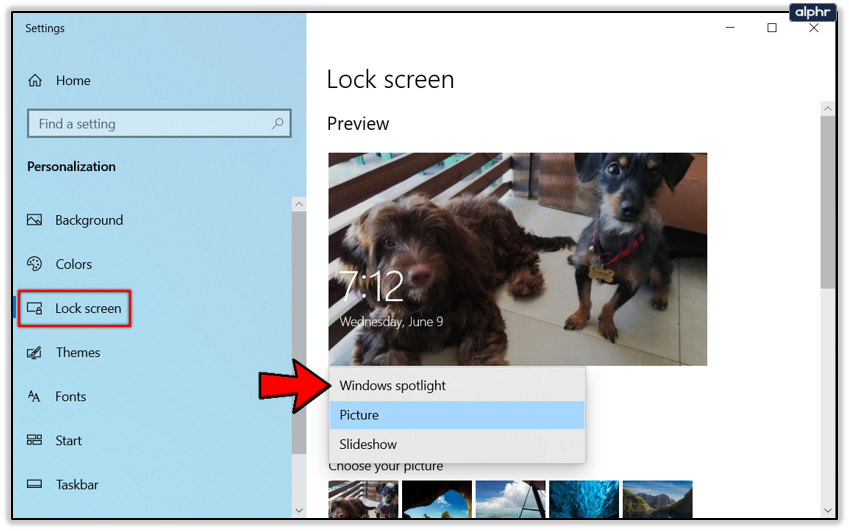Choose Picture option in dropdown

click(457, 415)
